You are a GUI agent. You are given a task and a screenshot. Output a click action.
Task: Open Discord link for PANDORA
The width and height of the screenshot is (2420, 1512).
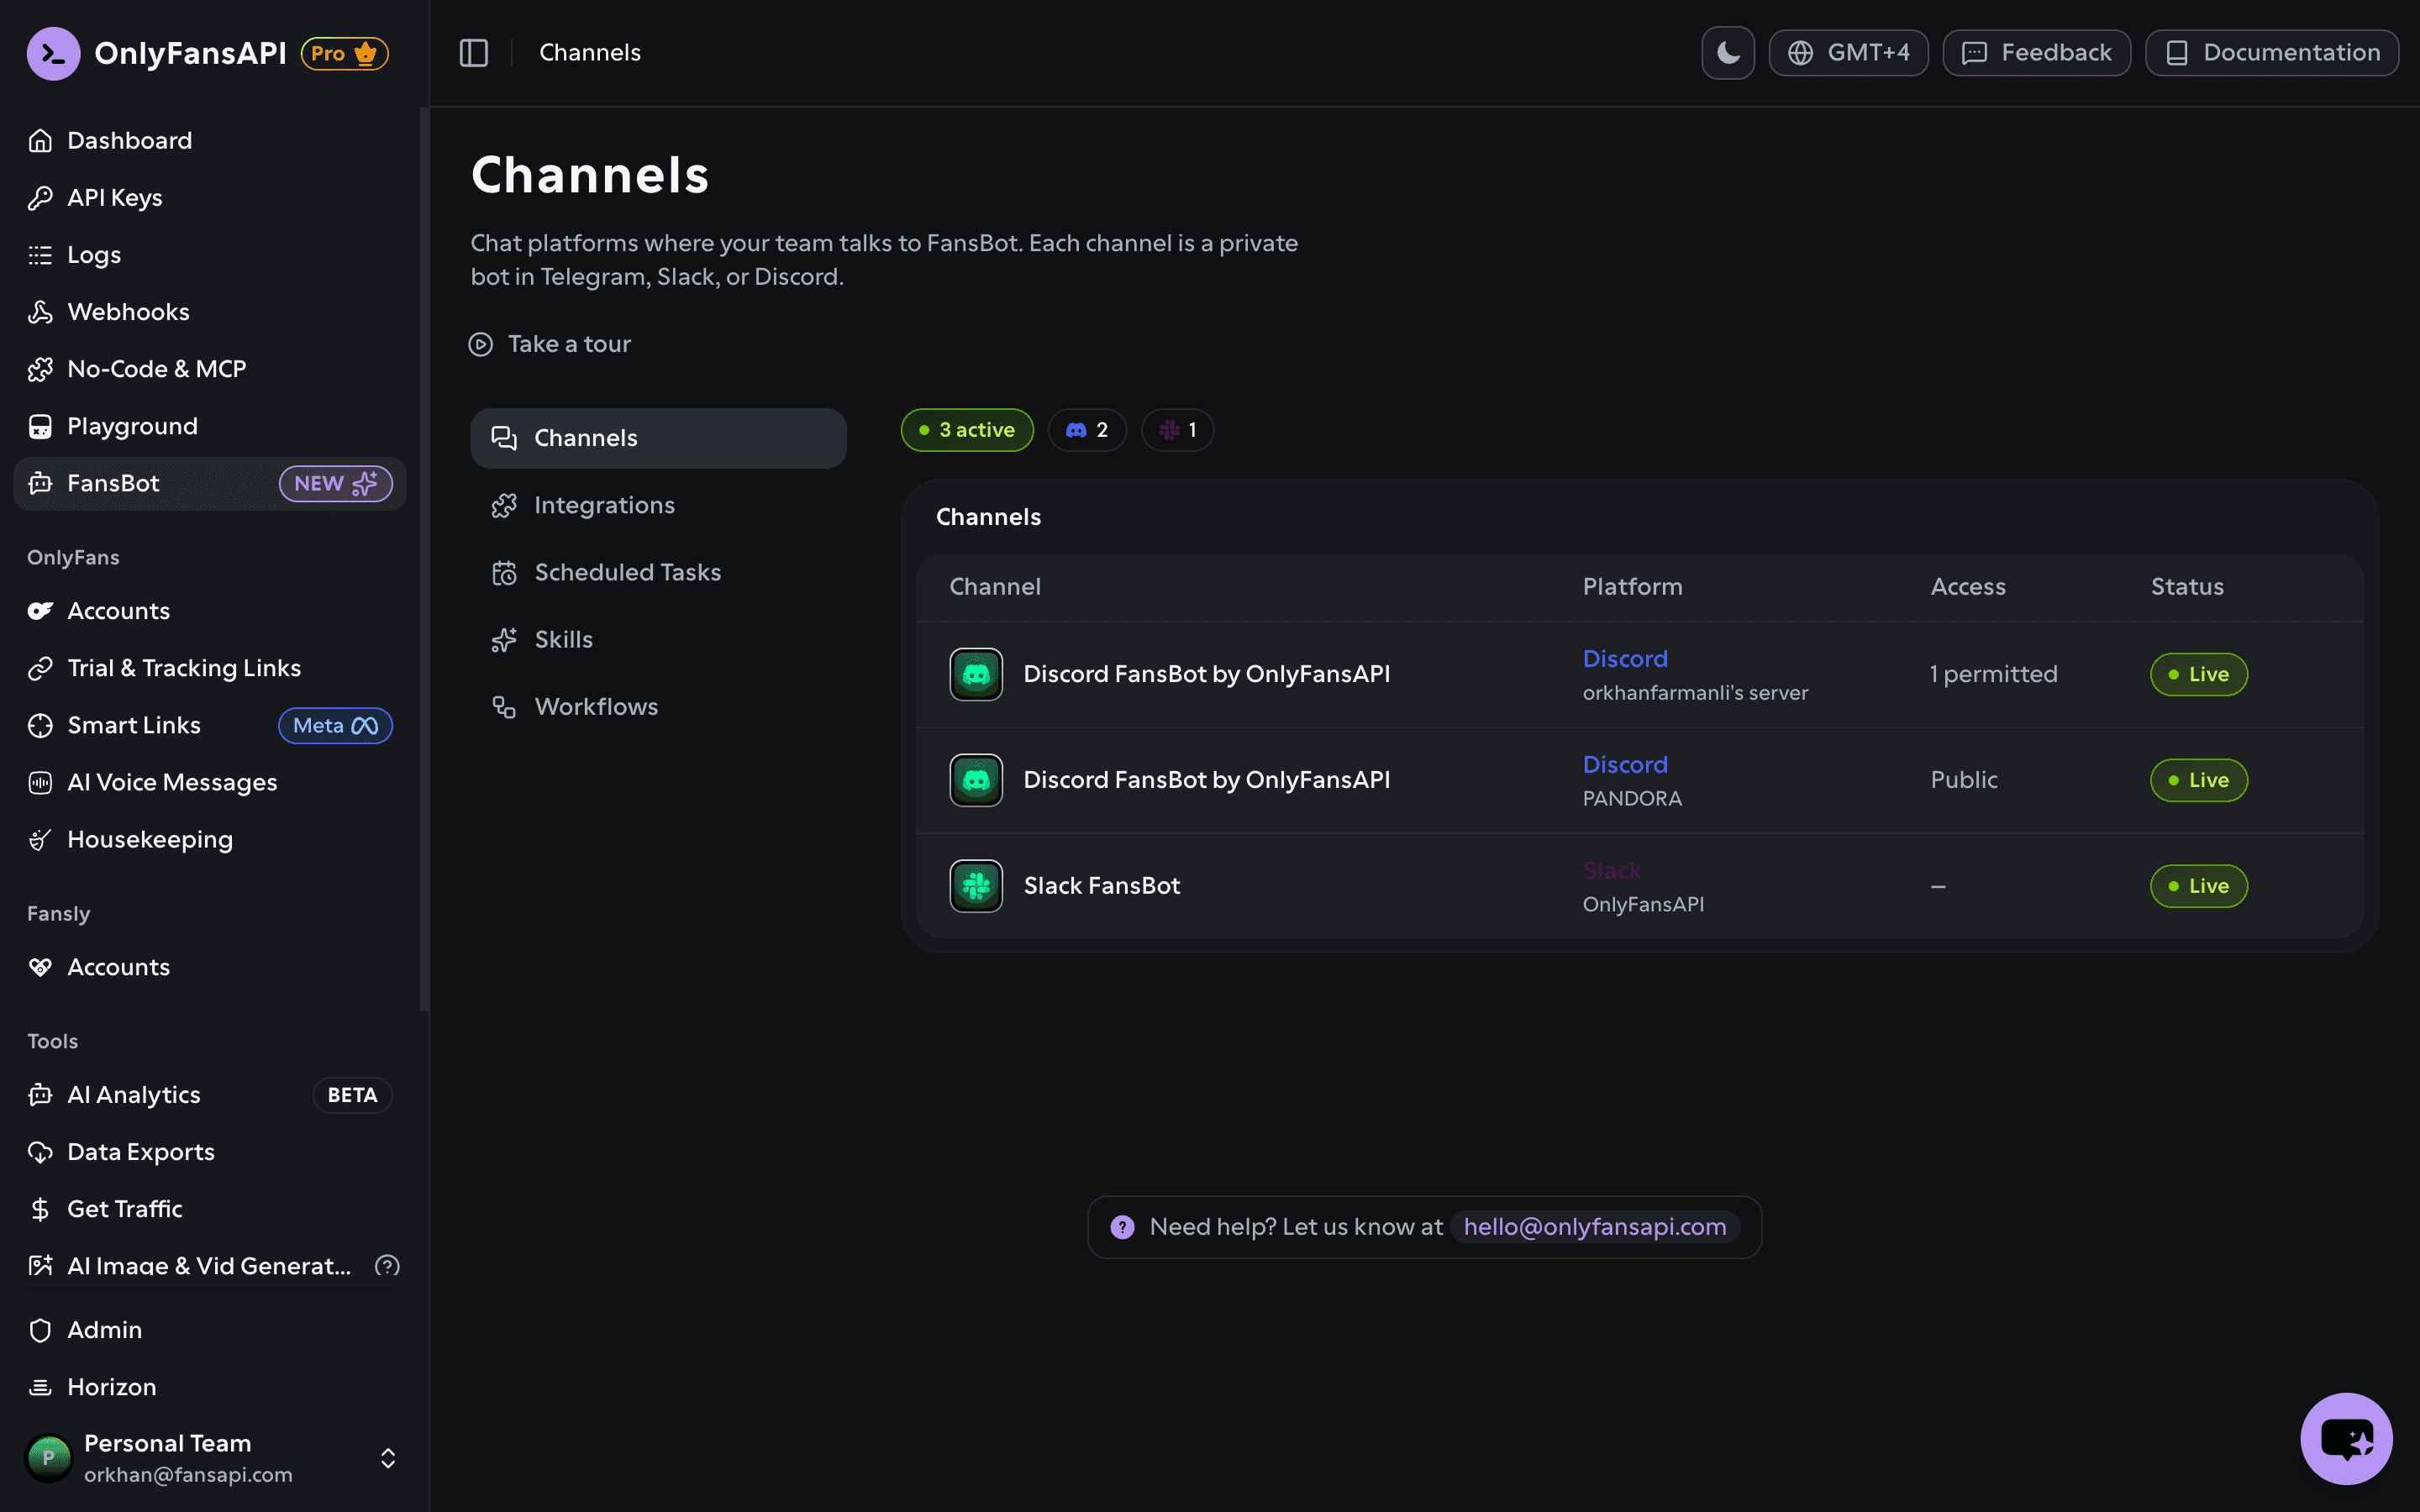point(1625,765)
